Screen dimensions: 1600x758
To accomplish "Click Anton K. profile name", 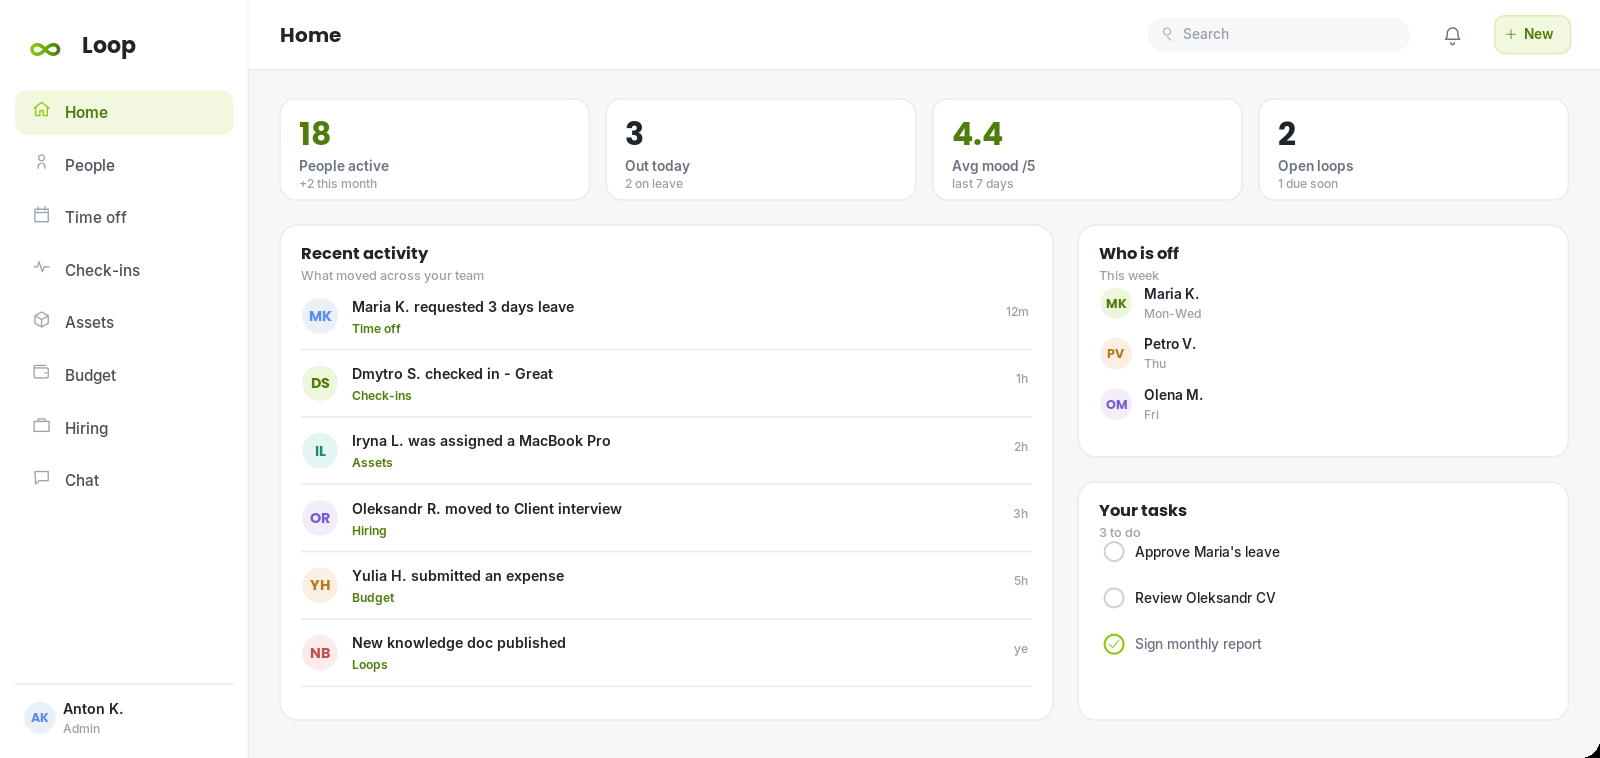I will point(93,709).
